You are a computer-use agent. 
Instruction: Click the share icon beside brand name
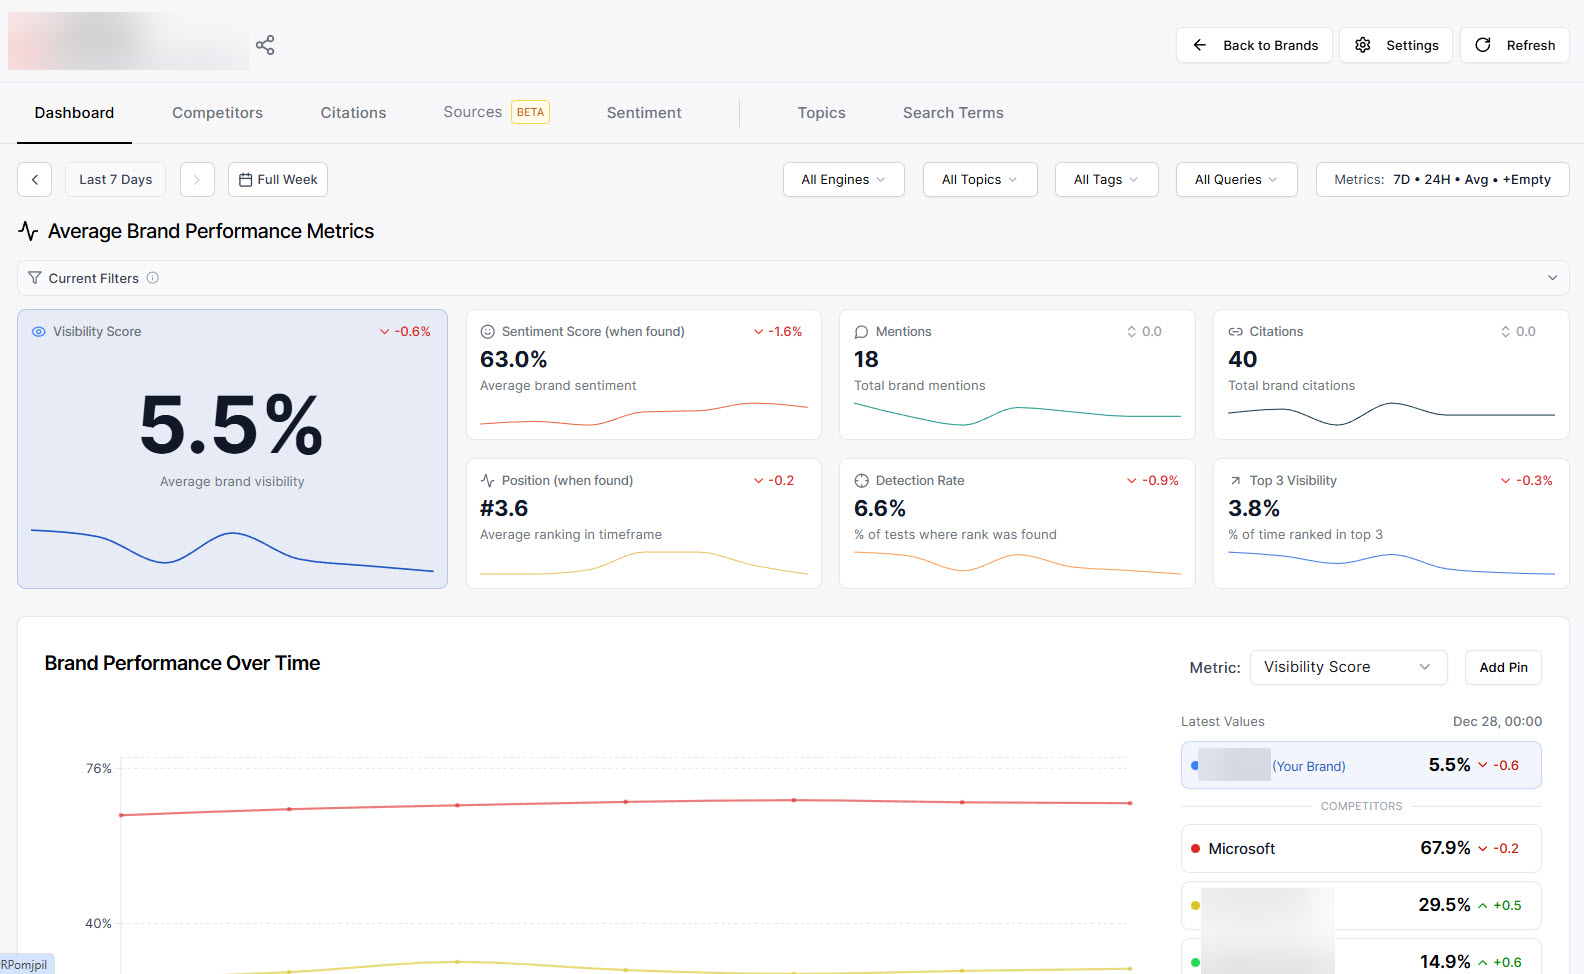coord(265,45)
